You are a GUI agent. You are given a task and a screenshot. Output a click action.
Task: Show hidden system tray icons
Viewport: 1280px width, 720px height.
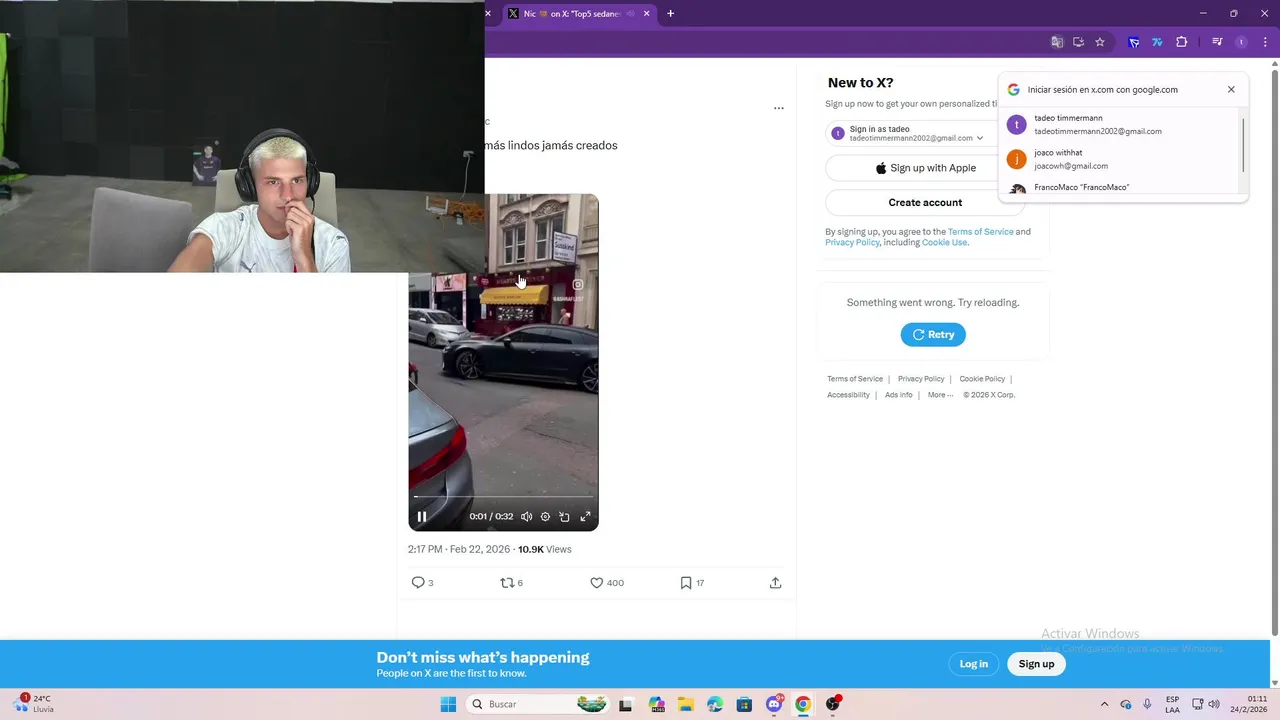tap(1104, 704)
